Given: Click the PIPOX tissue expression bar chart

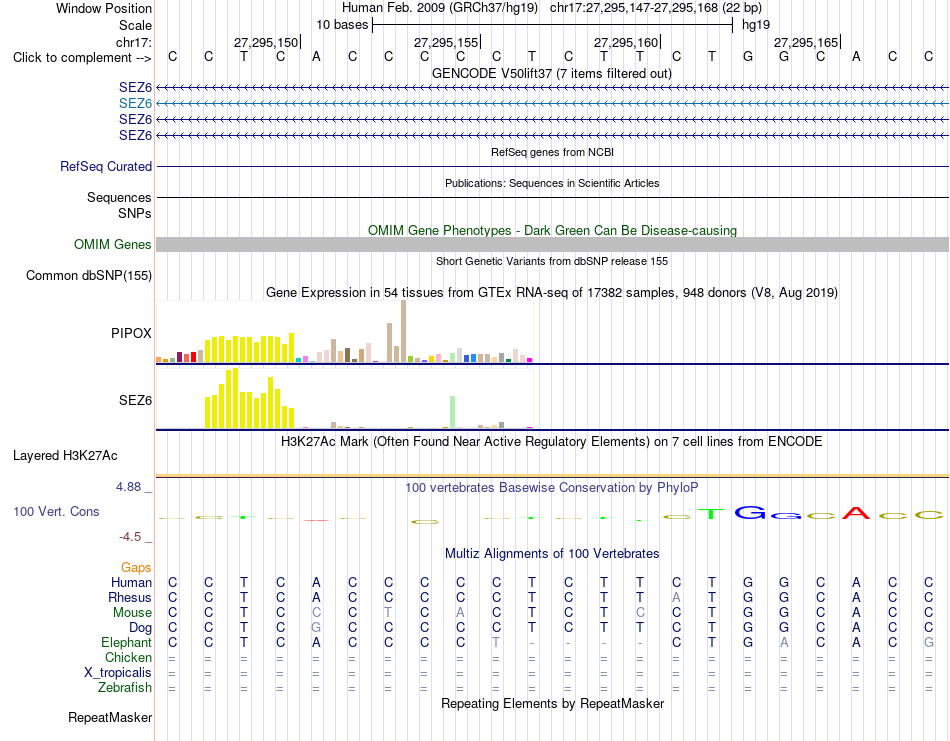Looking at the screenshot, I should (x=344, y=332).
